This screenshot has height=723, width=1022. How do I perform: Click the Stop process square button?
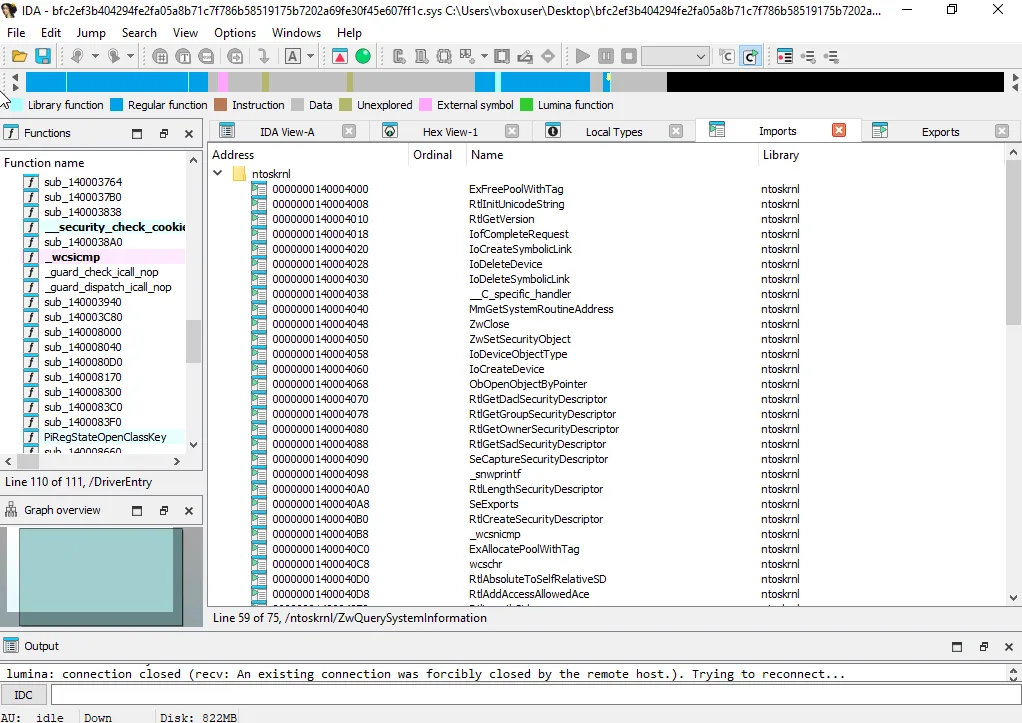(x=628, y=57)
